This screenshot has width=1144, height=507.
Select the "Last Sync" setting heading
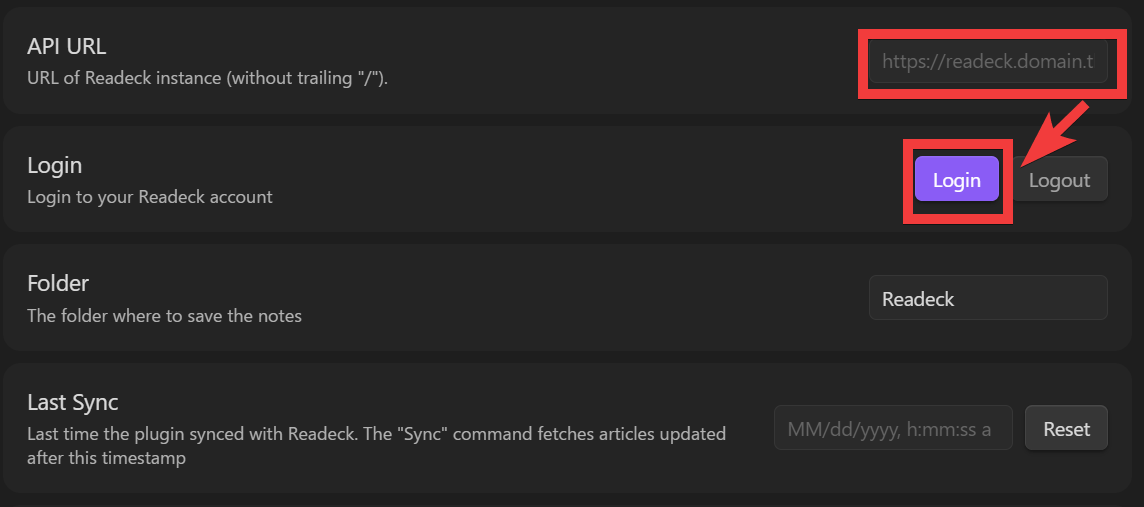point(73,403)
